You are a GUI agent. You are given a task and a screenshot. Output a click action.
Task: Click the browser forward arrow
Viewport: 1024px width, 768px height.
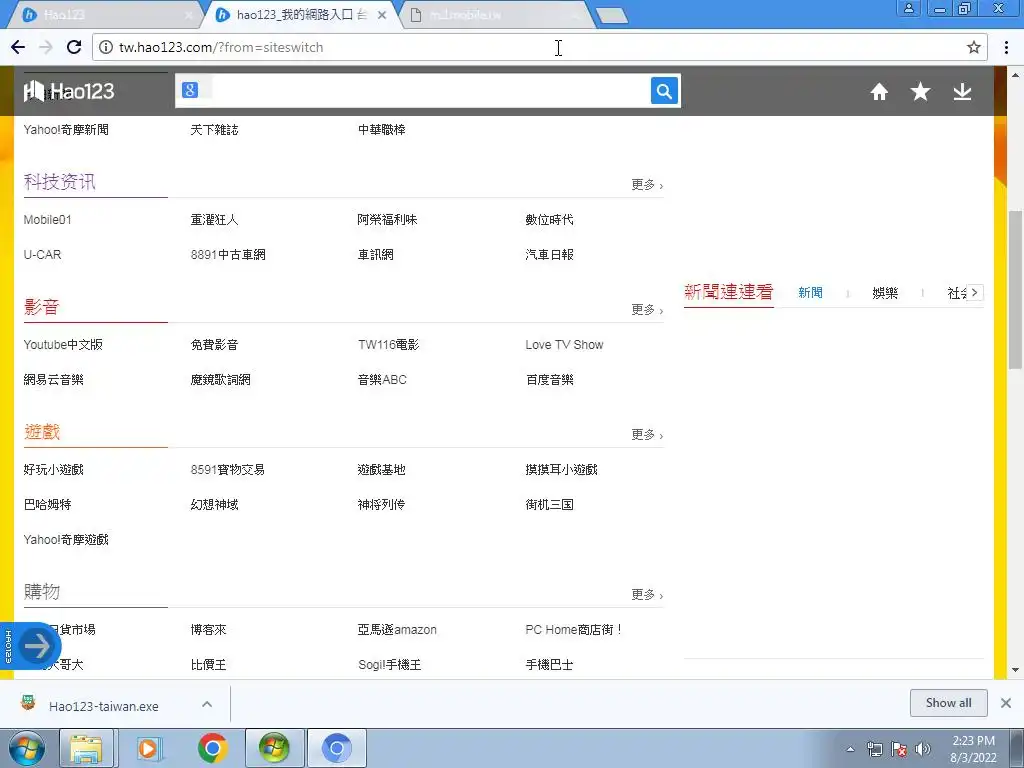(x=46, y=47)
